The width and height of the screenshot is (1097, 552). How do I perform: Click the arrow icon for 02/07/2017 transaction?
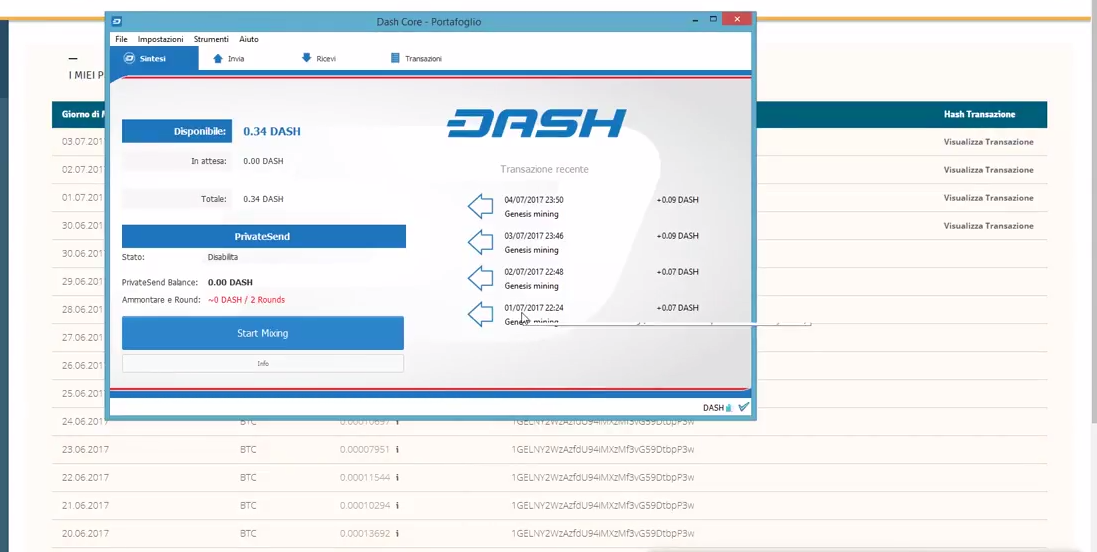pos(481,278)
